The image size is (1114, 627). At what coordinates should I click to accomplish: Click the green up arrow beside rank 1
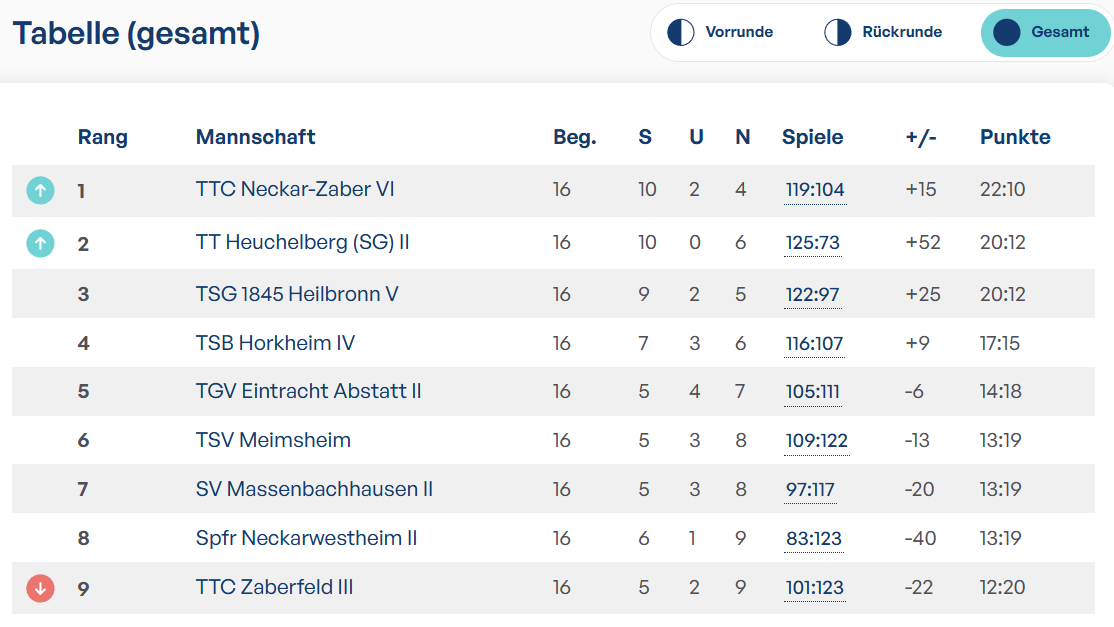40,190
